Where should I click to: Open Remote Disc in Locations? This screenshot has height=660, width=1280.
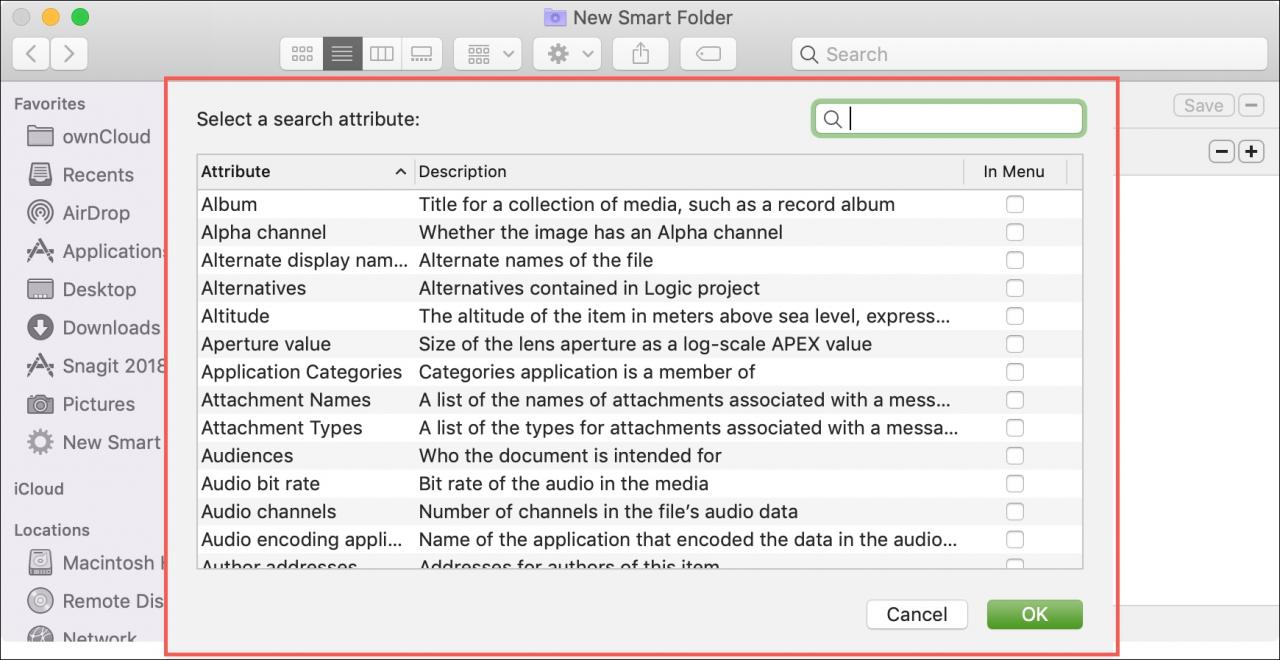click(x=94, y=601)
